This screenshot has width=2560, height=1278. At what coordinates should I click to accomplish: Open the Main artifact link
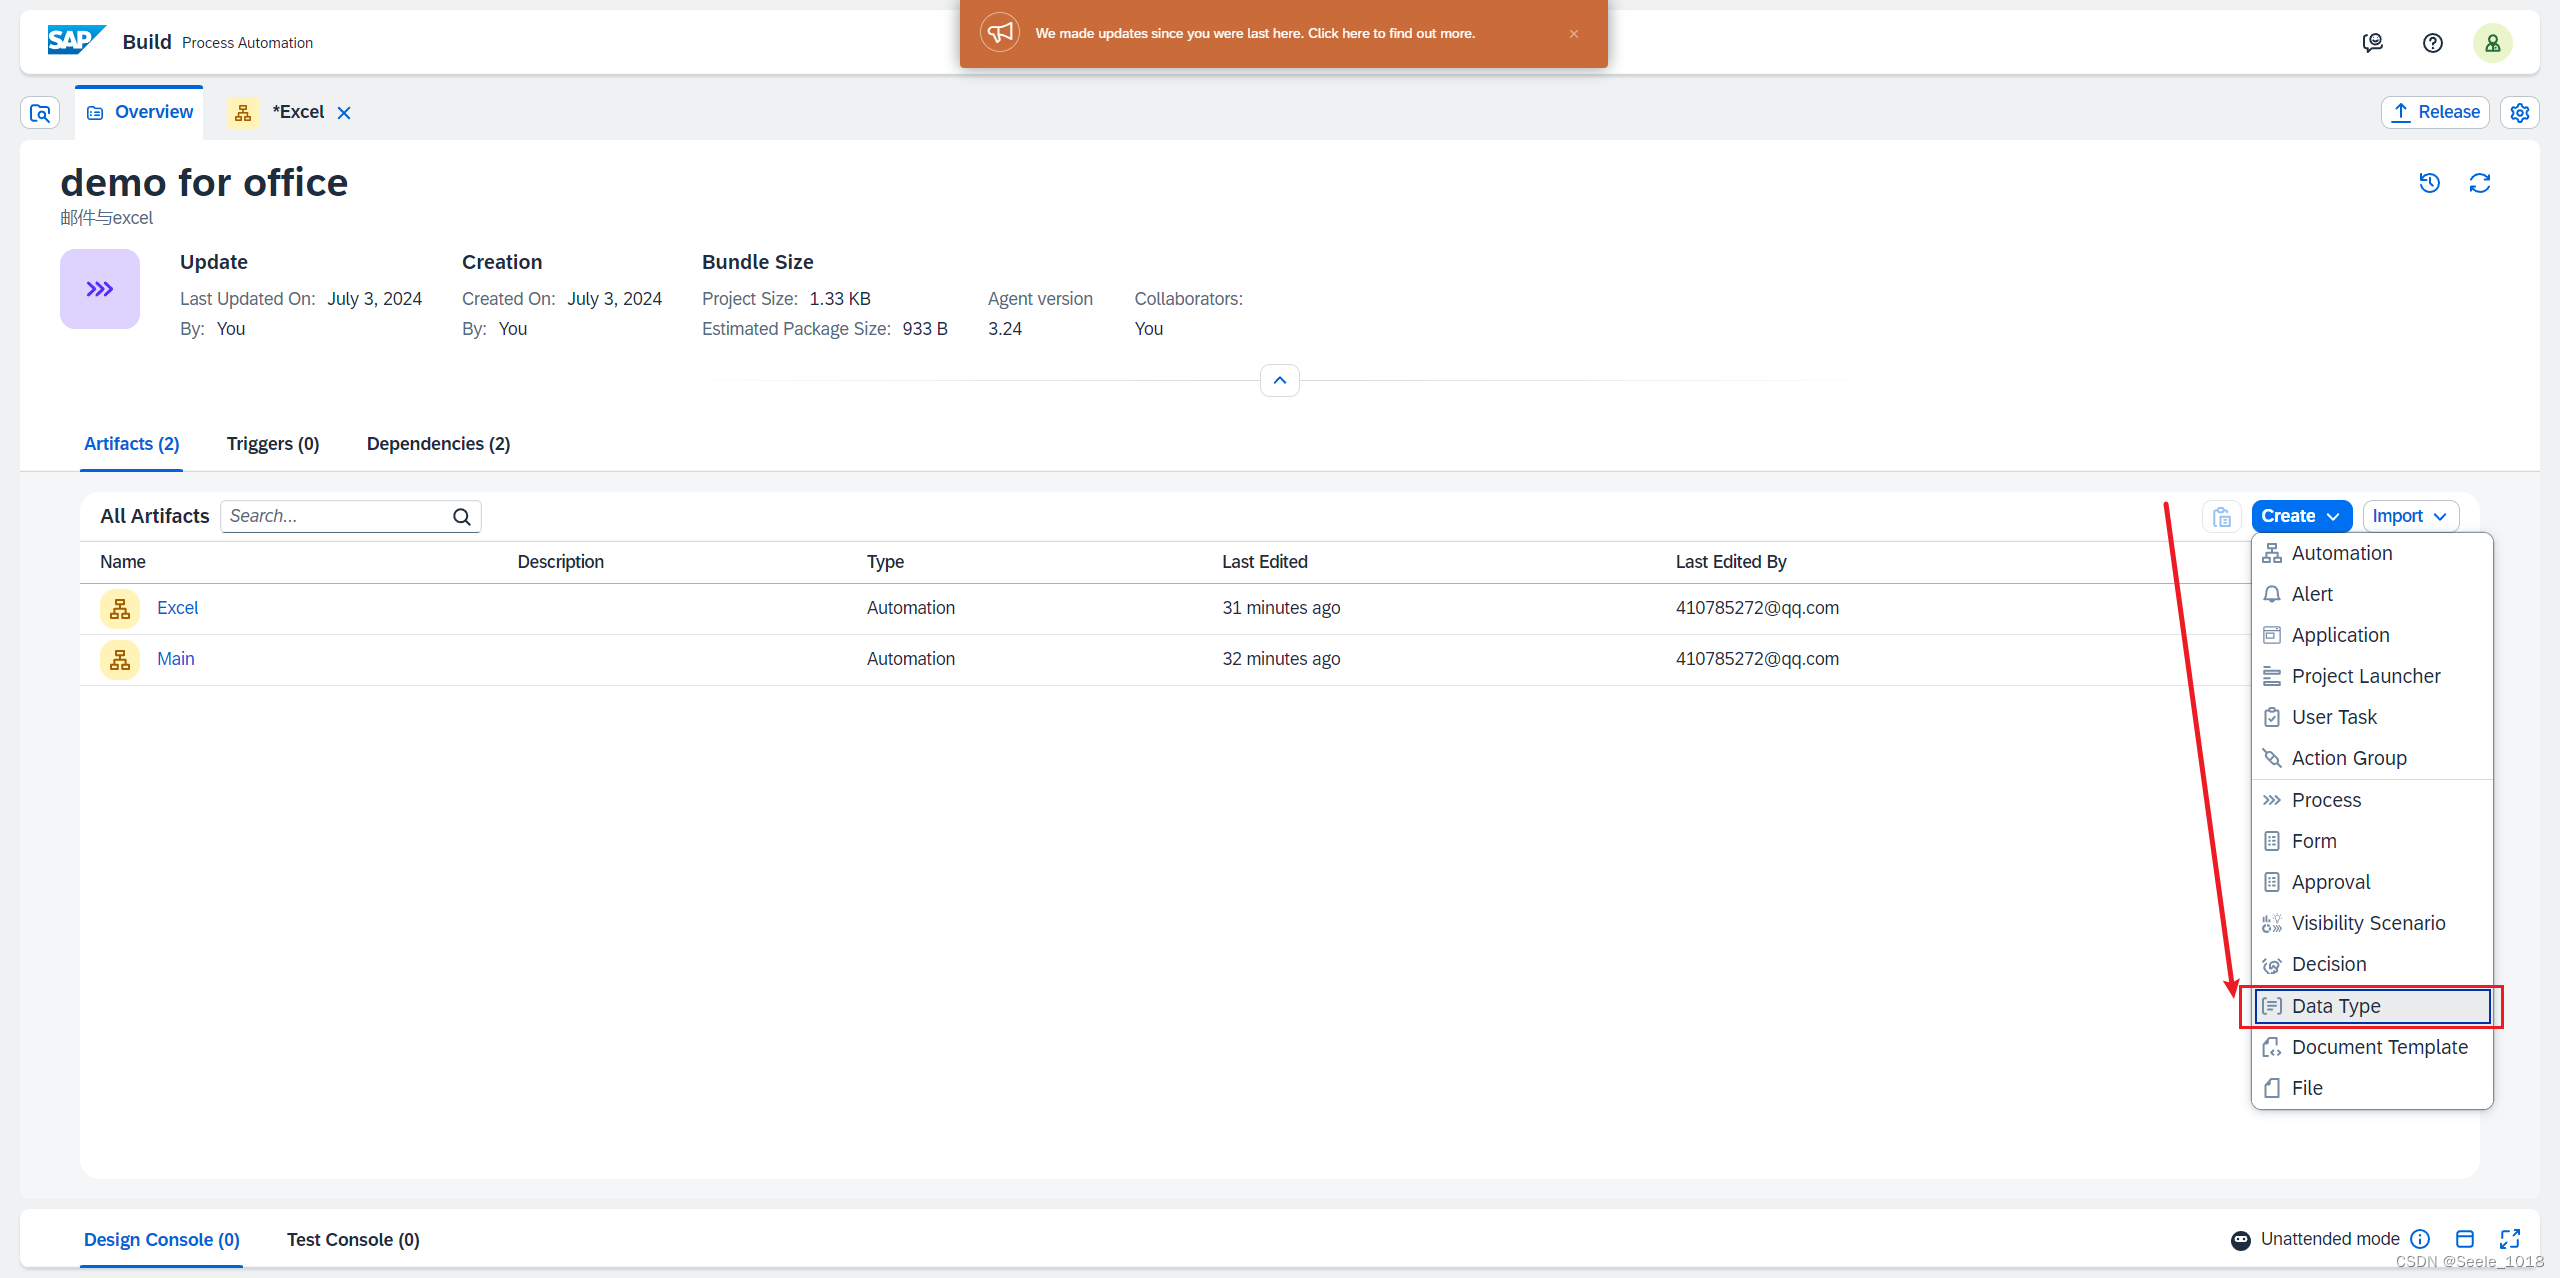tap(176, 659)
